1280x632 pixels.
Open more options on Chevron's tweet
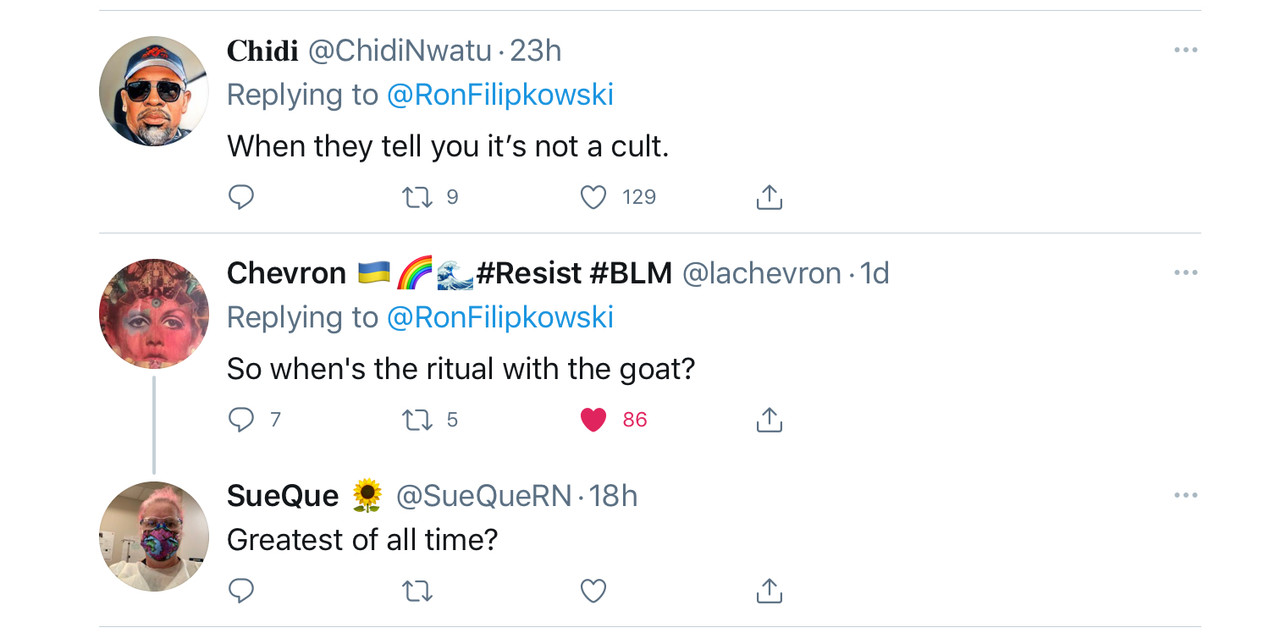pyautogui.click(x=1185, y=273)
